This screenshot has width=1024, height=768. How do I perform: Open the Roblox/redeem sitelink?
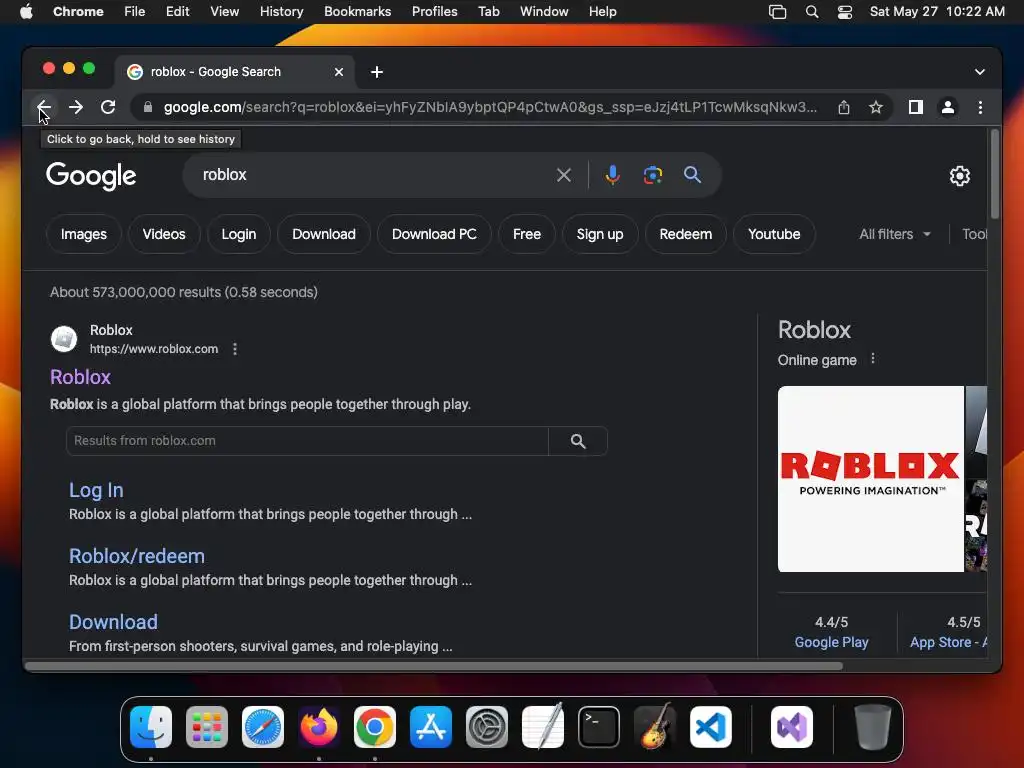click(137, 556)
